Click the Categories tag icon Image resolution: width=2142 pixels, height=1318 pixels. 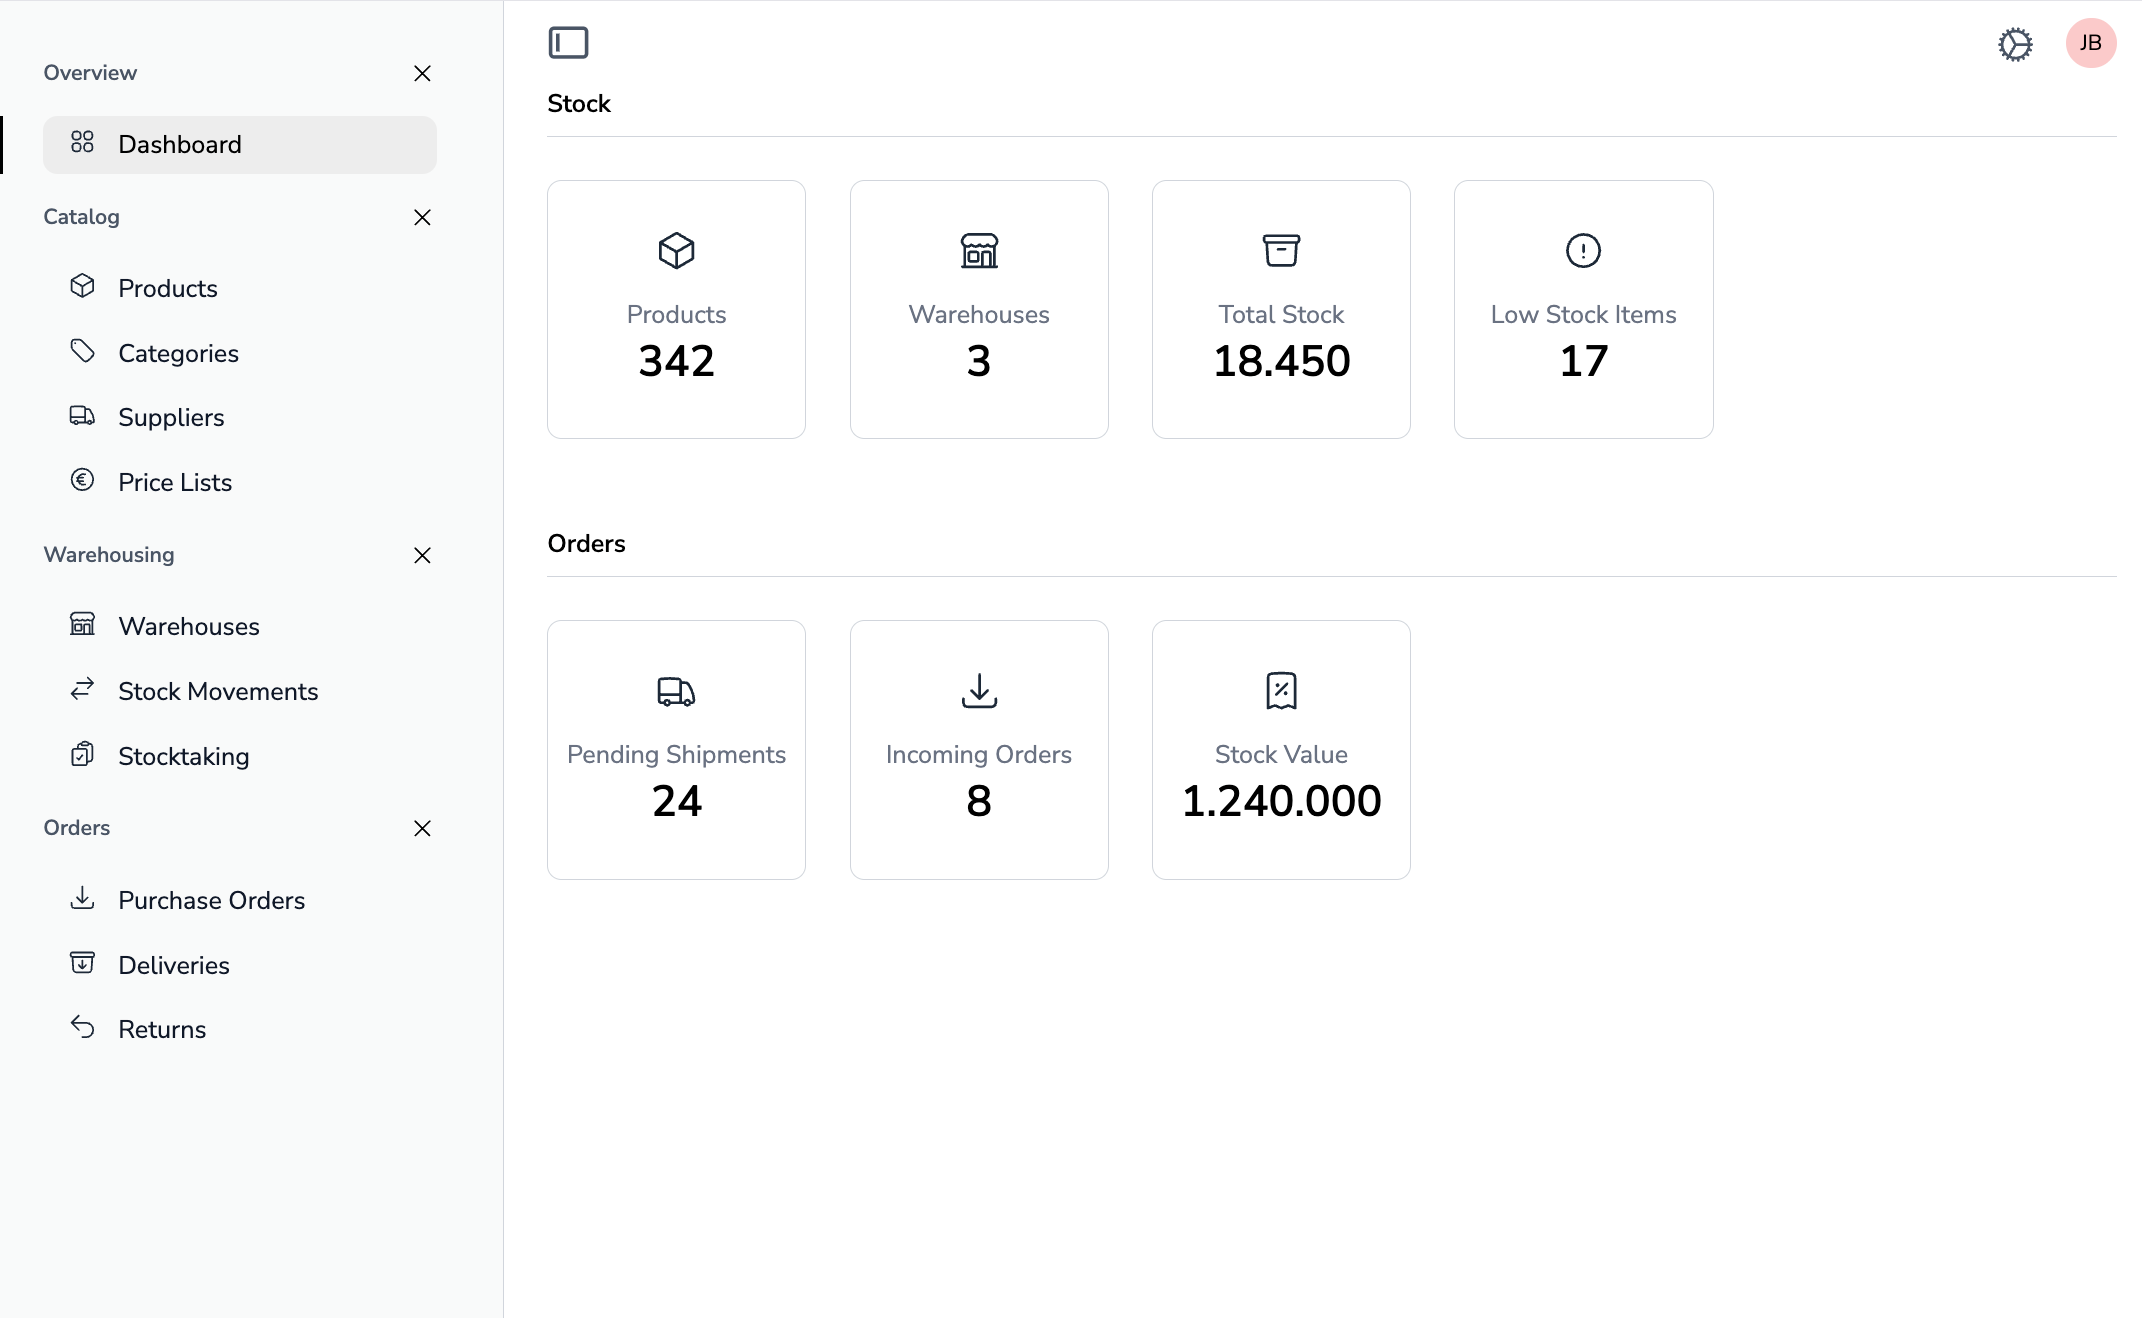(x=82, y=351)
